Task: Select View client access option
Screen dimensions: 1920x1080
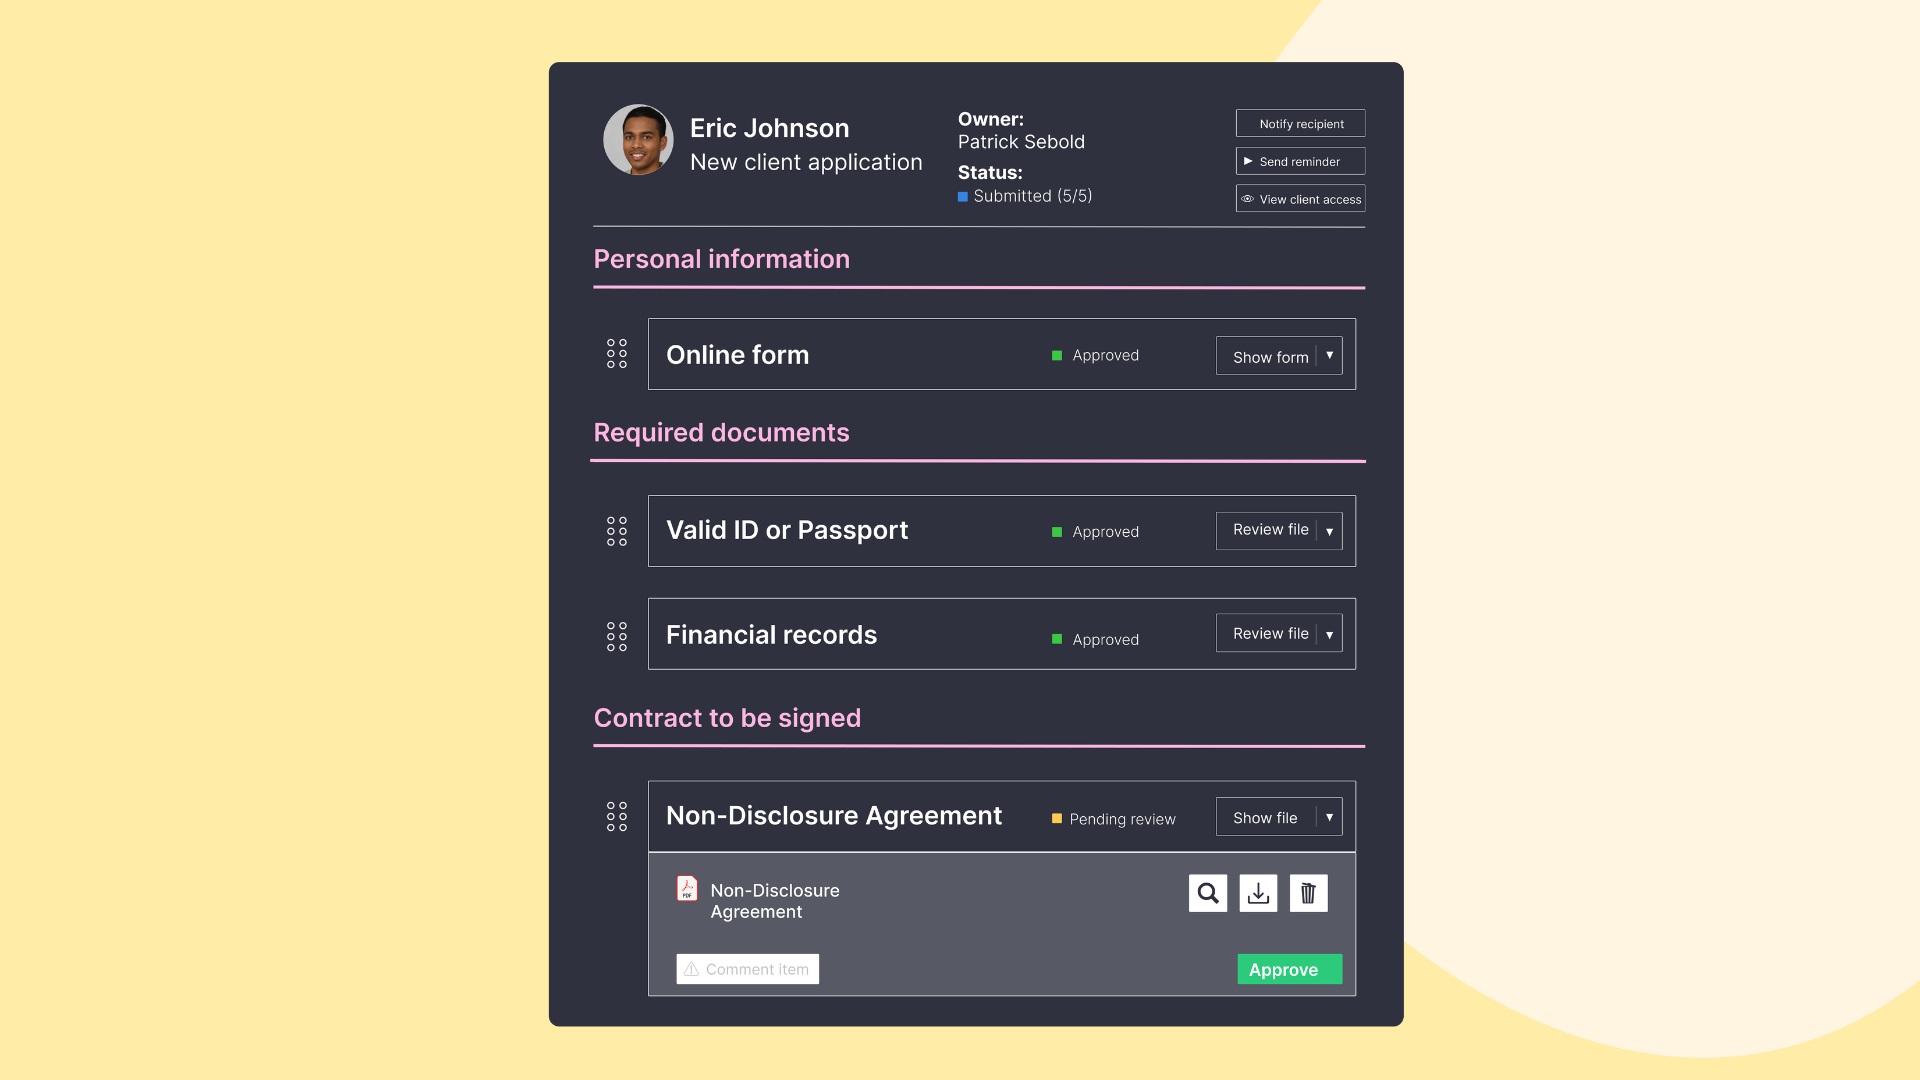Action: [x=1300, y=199]
